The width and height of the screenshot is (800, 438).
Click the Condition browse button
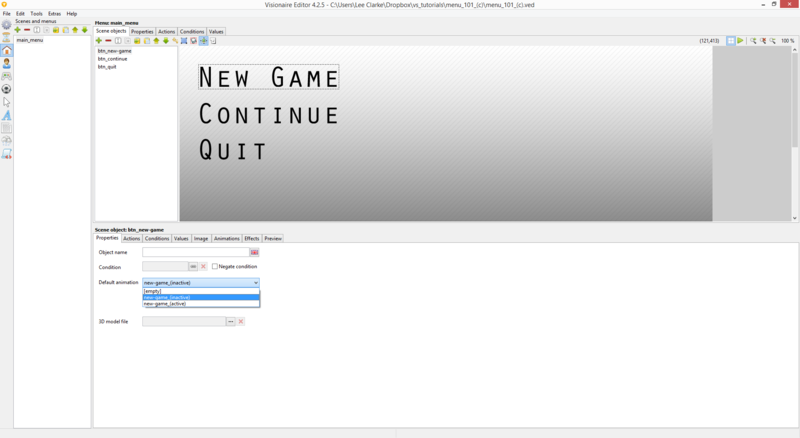click(x=193, y=267)
